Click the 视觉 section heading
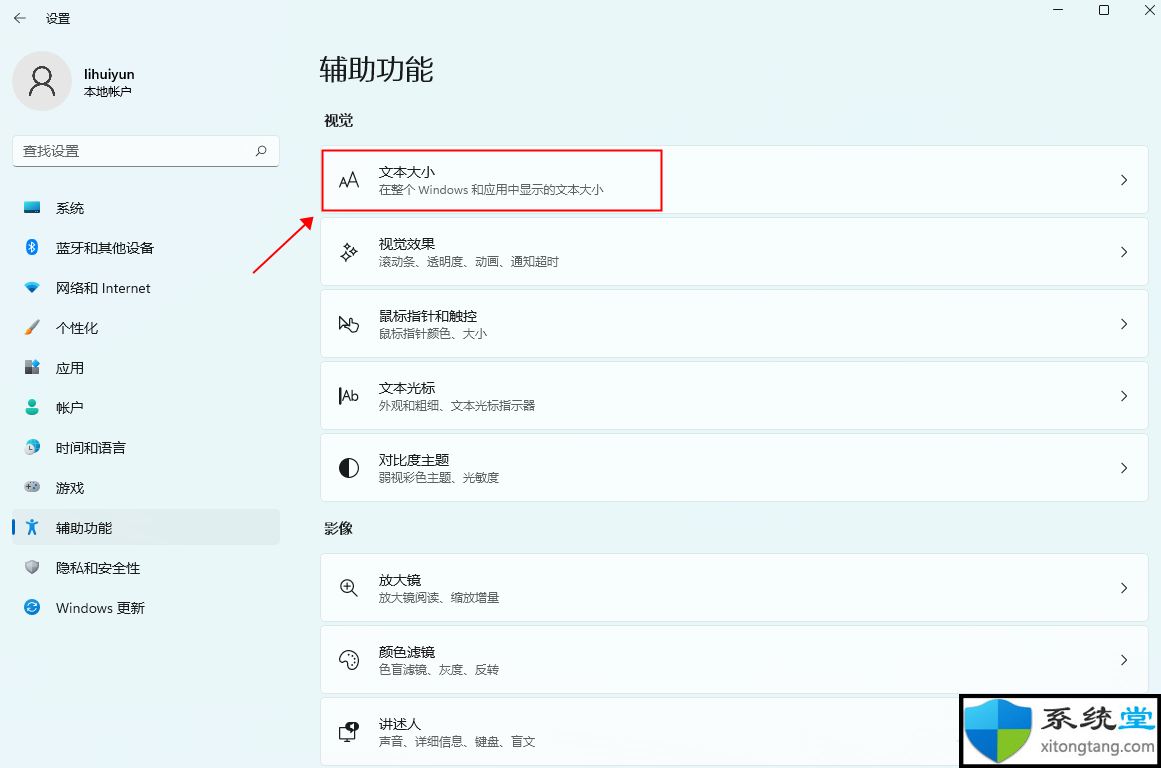 tap(338, 120)
